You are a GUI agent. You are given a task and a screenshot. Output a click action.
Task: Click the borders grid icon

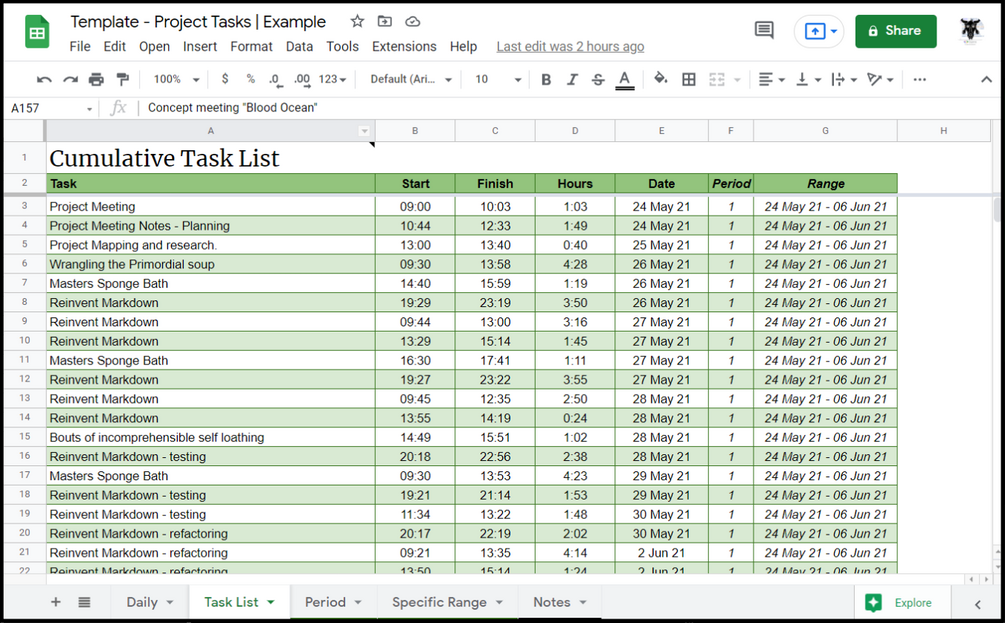coord(689,79)
